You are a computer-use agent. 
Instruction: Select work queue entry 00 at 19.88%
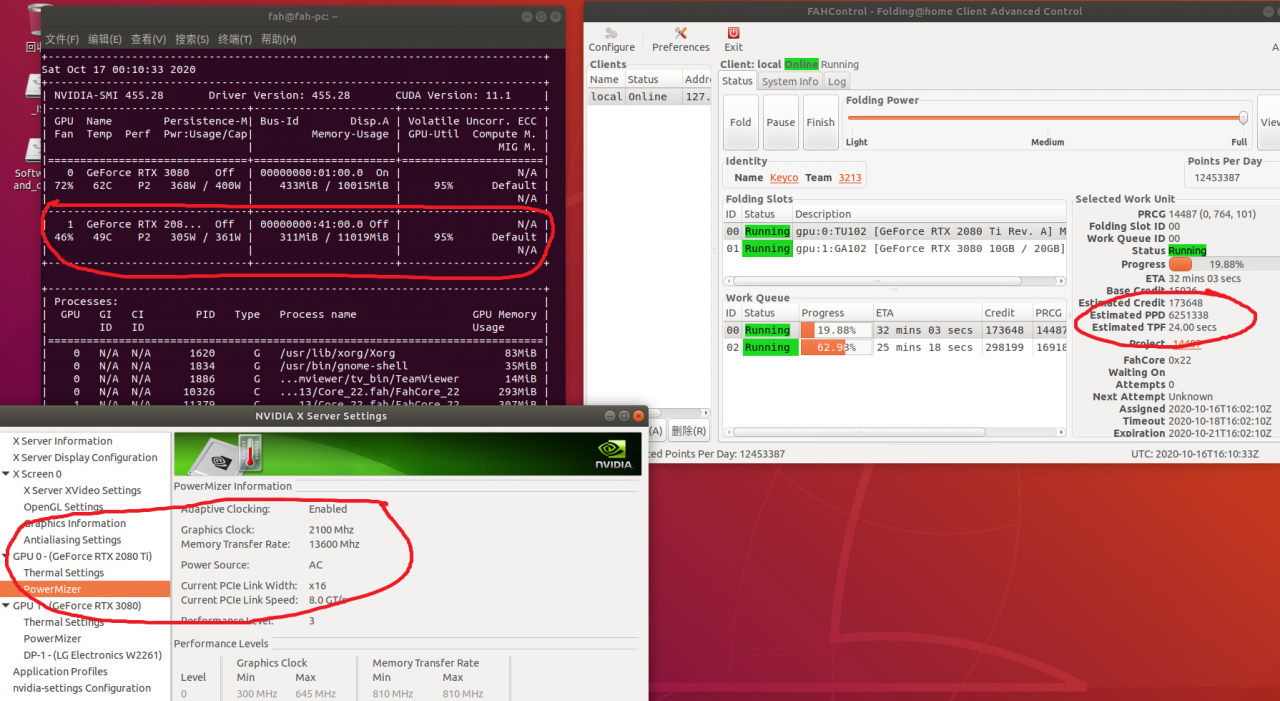(895, 330)
